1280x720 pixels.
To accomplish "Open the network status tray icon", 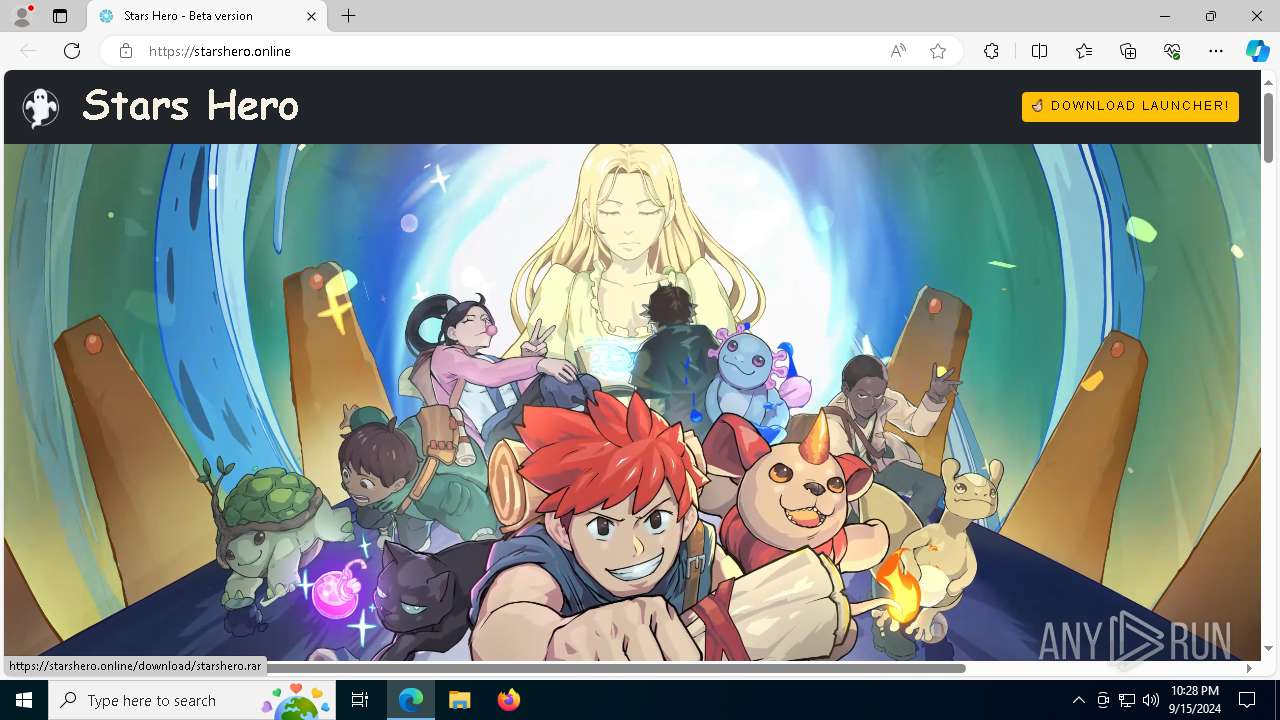I will point(1127,700).
